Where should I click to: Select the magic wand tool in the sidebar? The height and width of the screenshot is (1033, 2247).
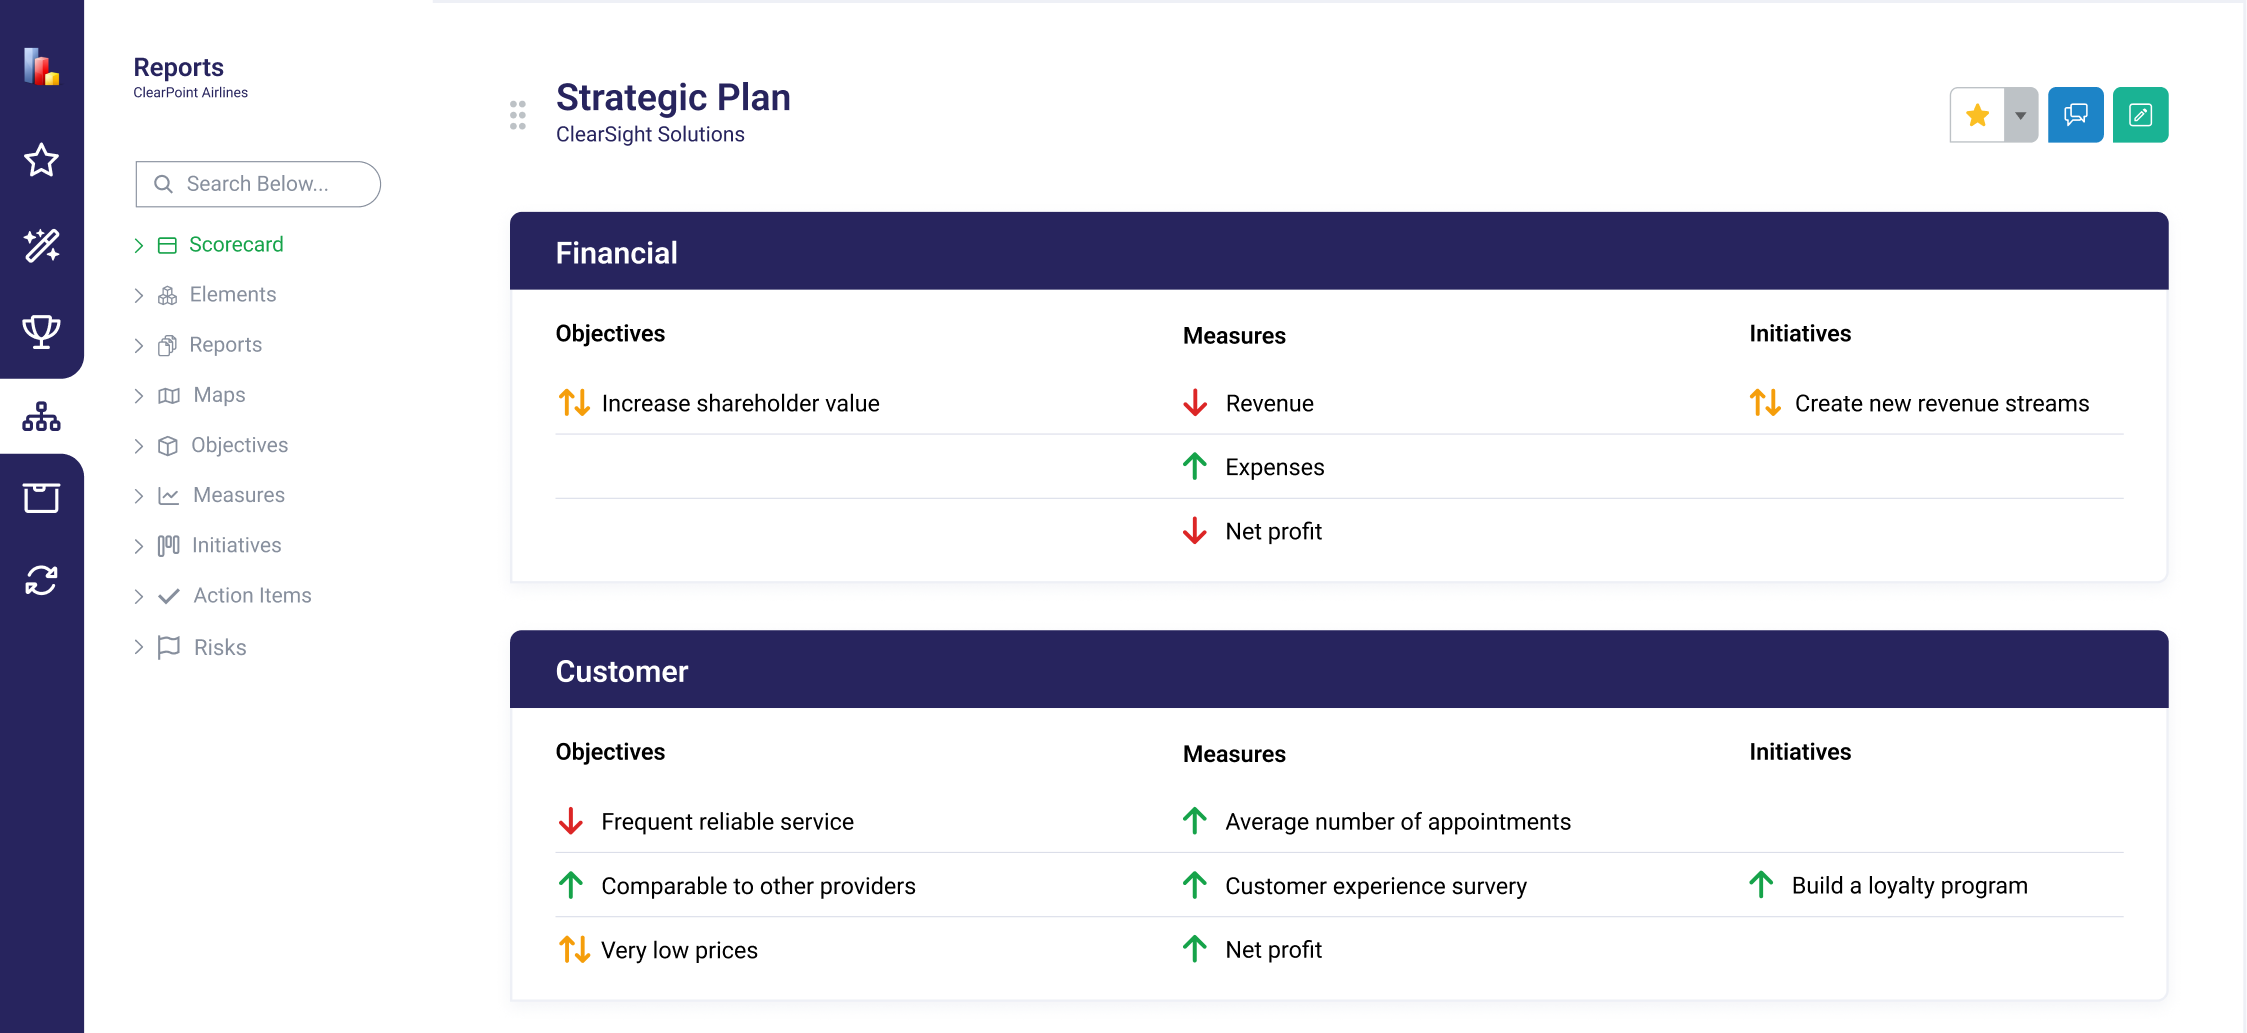41,246
